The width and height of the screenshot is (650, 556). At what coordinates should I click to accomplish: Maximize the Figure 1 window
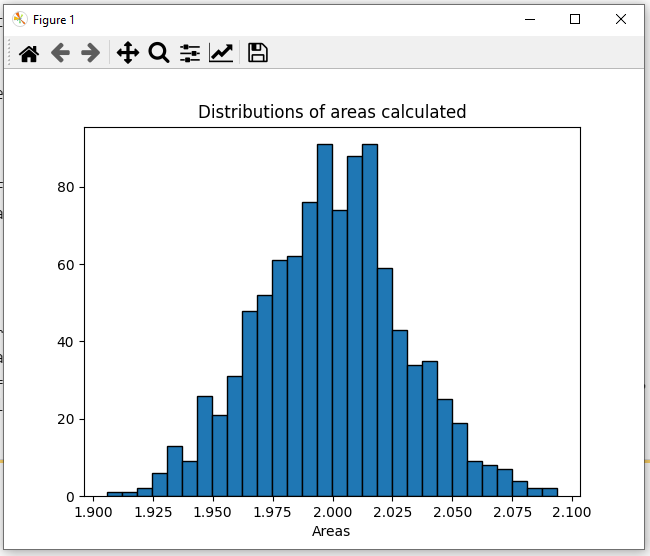coord(575,19)
